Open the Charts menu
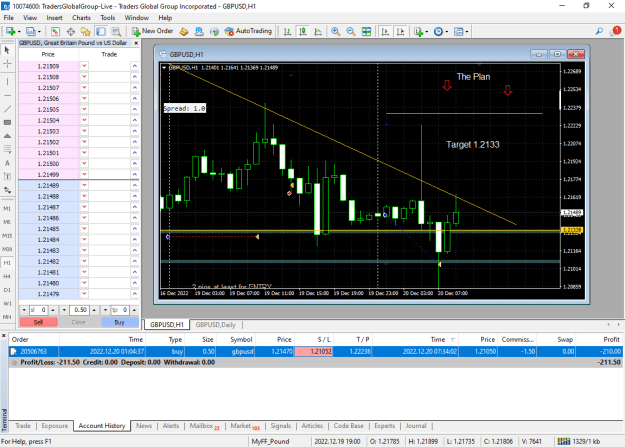This screenshot has height=447, width=625. tap(81, 18)
